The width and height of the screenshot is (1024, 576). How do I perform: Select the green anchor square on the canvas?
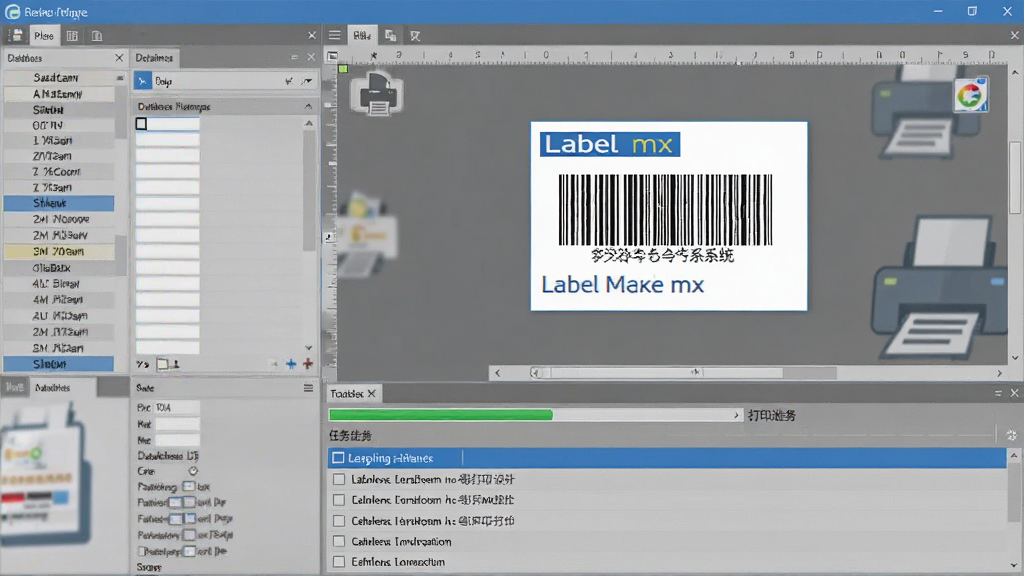(x=343, y=69)
